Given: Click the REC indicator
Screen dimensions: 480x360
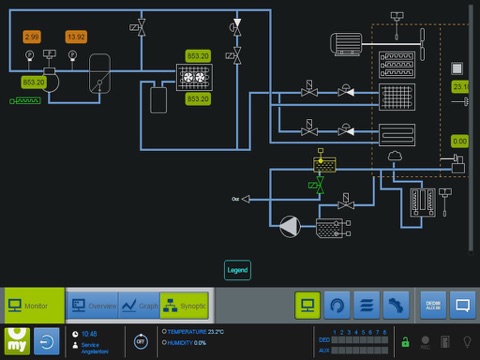Looking at the screenshot, I should click(x=425, y=342).
